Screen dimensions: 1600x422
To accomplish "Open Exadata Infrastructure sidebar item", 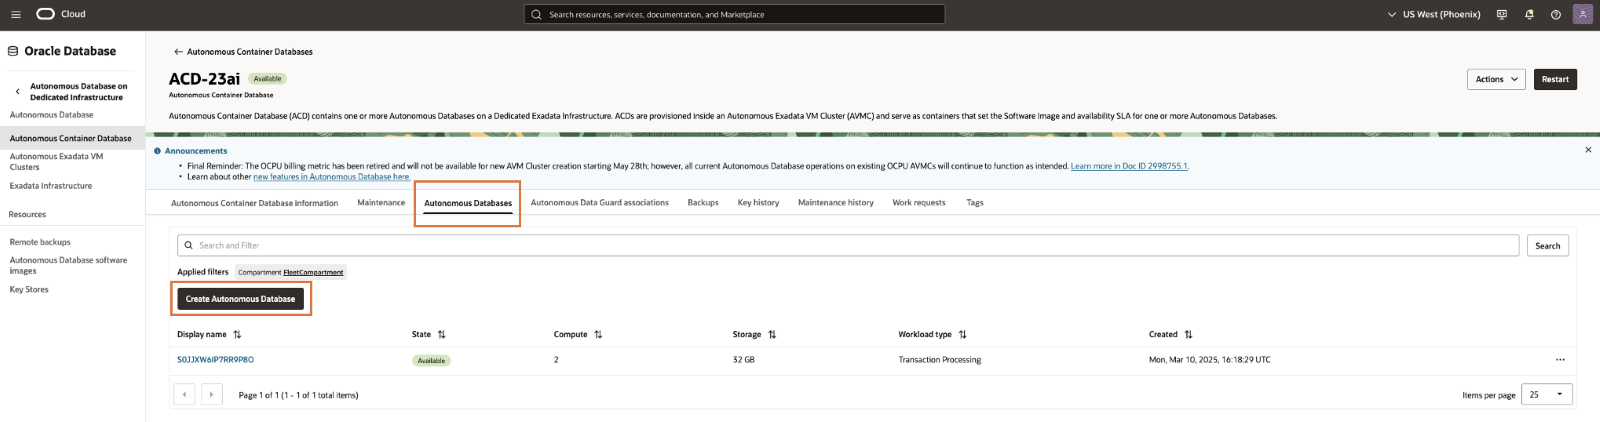I will 51,186.
